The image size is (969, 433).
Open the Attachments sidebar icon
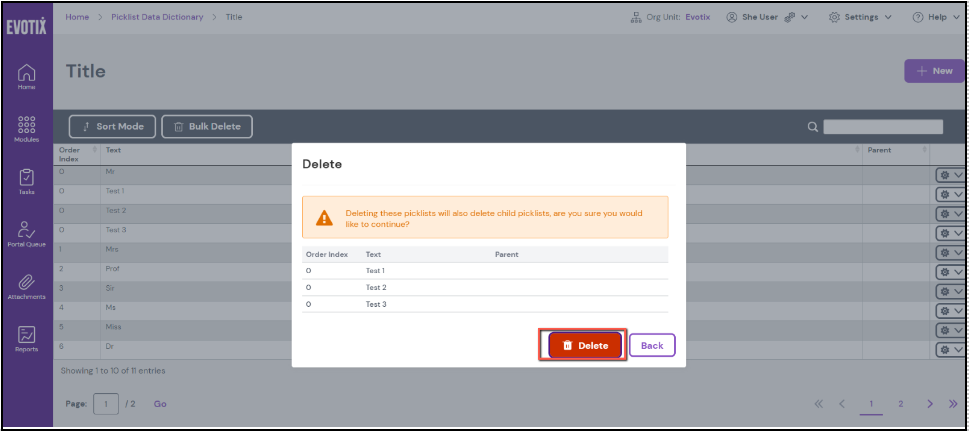[x=27, y=285]
